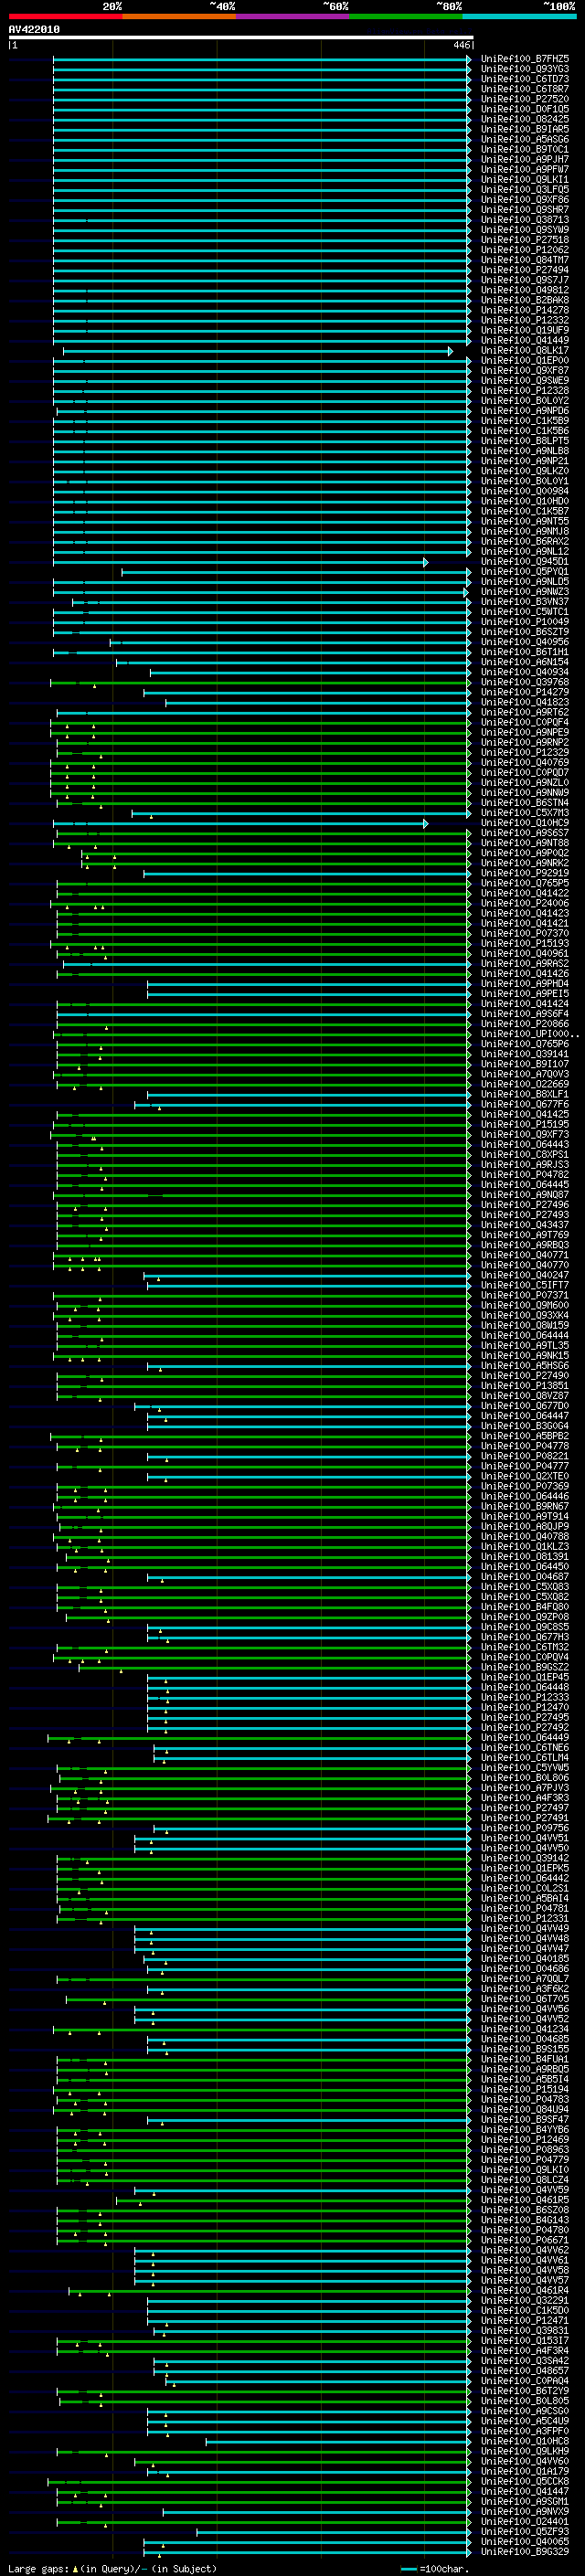Click the UniRef100_Q32291 label
This screenshot has height=2576, width=585.
click(524, 2300)
